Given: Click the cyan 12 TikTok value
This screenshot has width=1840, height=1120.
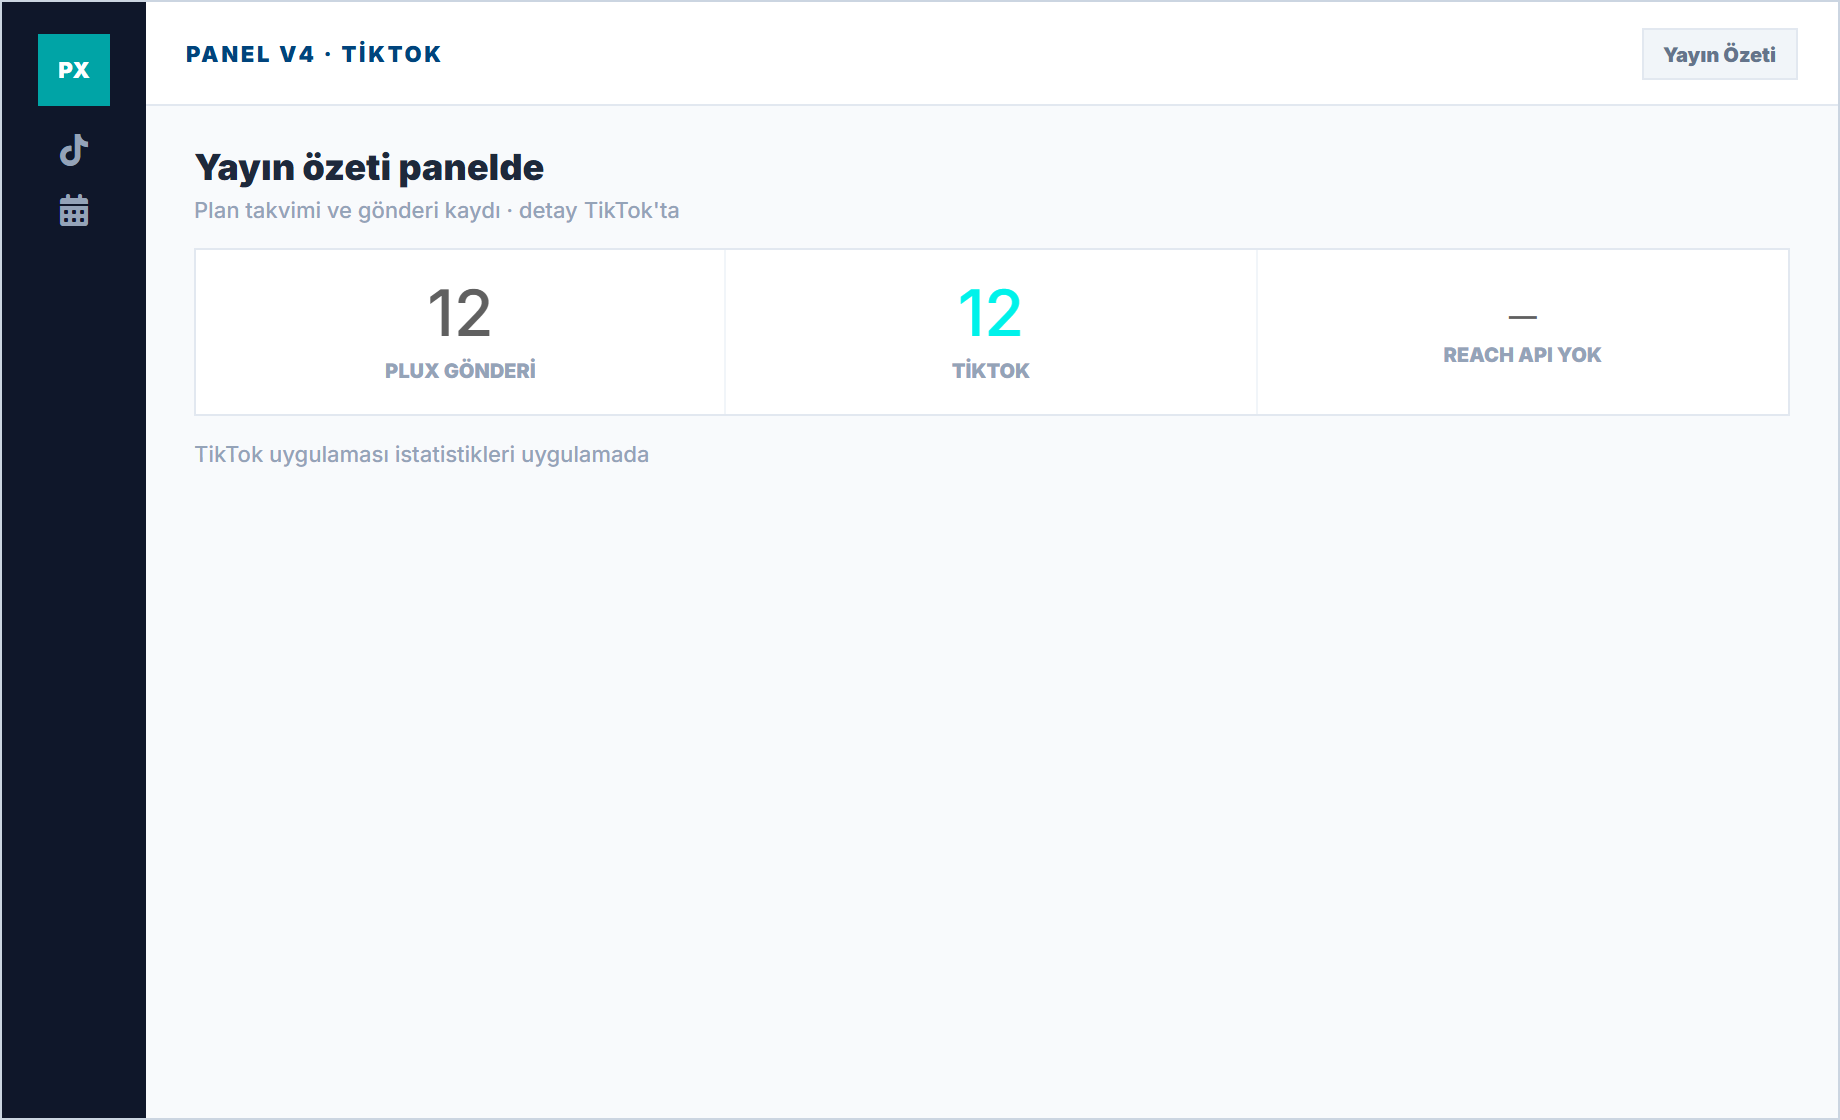Looking at the screenshot, I should [990, 313].
